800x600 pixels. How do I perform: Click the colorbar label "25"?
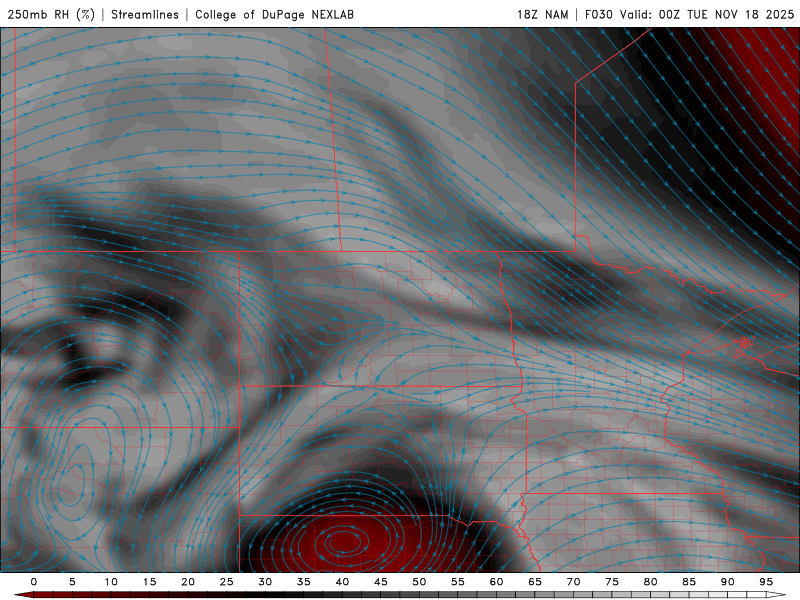click(x=227, y=582)
